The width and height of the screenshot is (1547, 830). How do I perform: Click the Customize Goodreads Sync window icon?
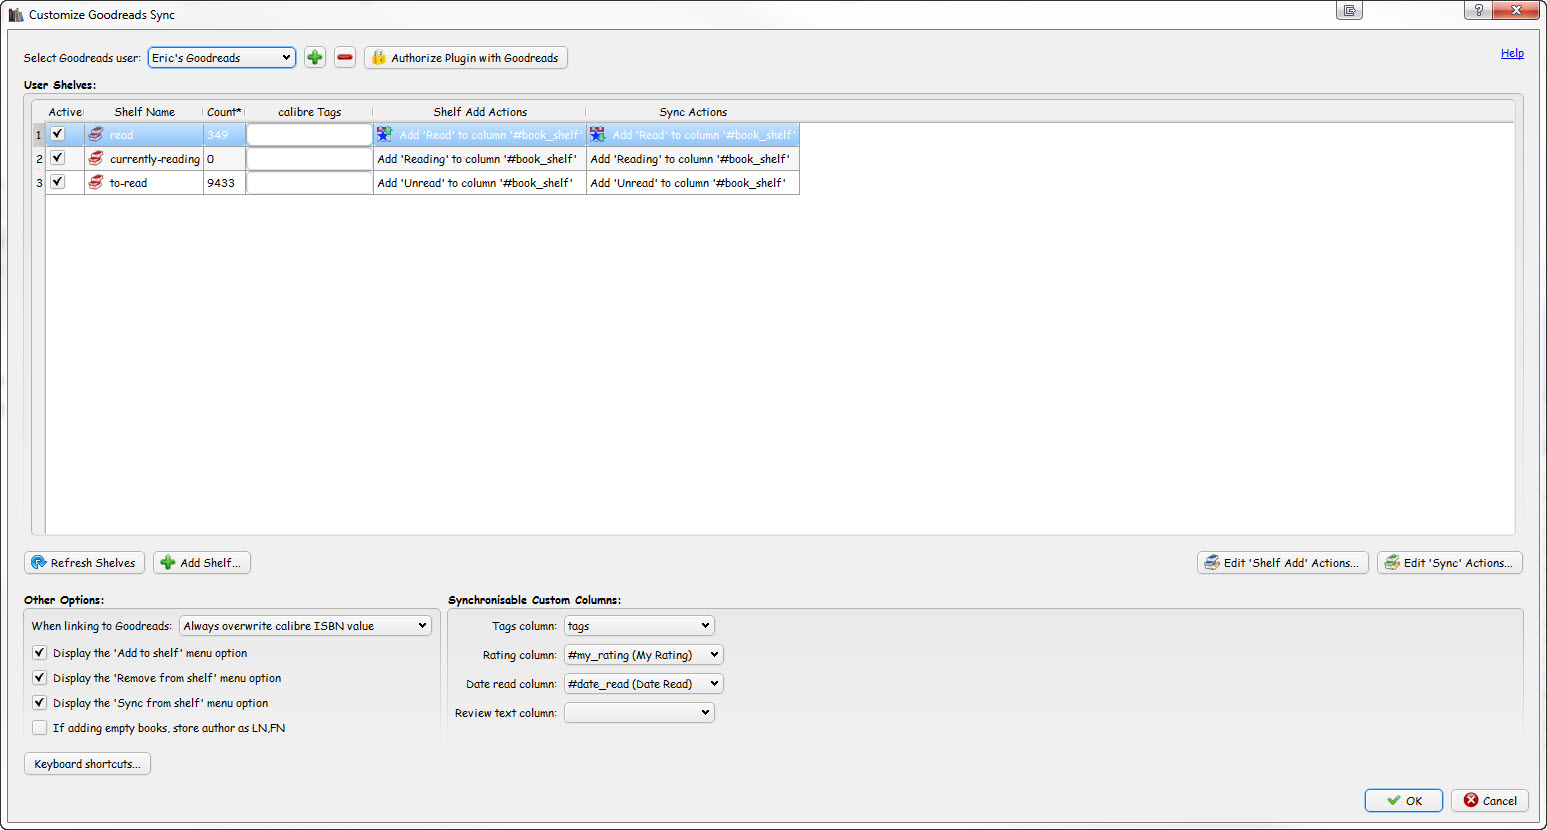[16, 15]
